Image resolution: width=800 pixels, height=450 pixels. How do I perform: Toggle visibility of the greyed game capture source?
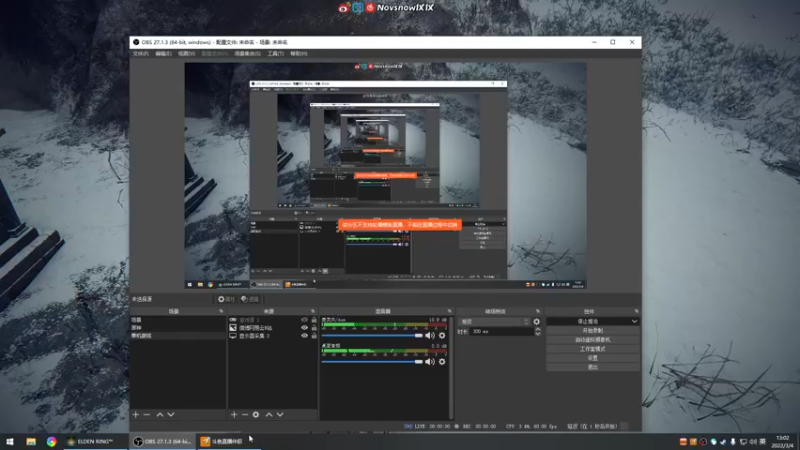[x=305, y=320]
